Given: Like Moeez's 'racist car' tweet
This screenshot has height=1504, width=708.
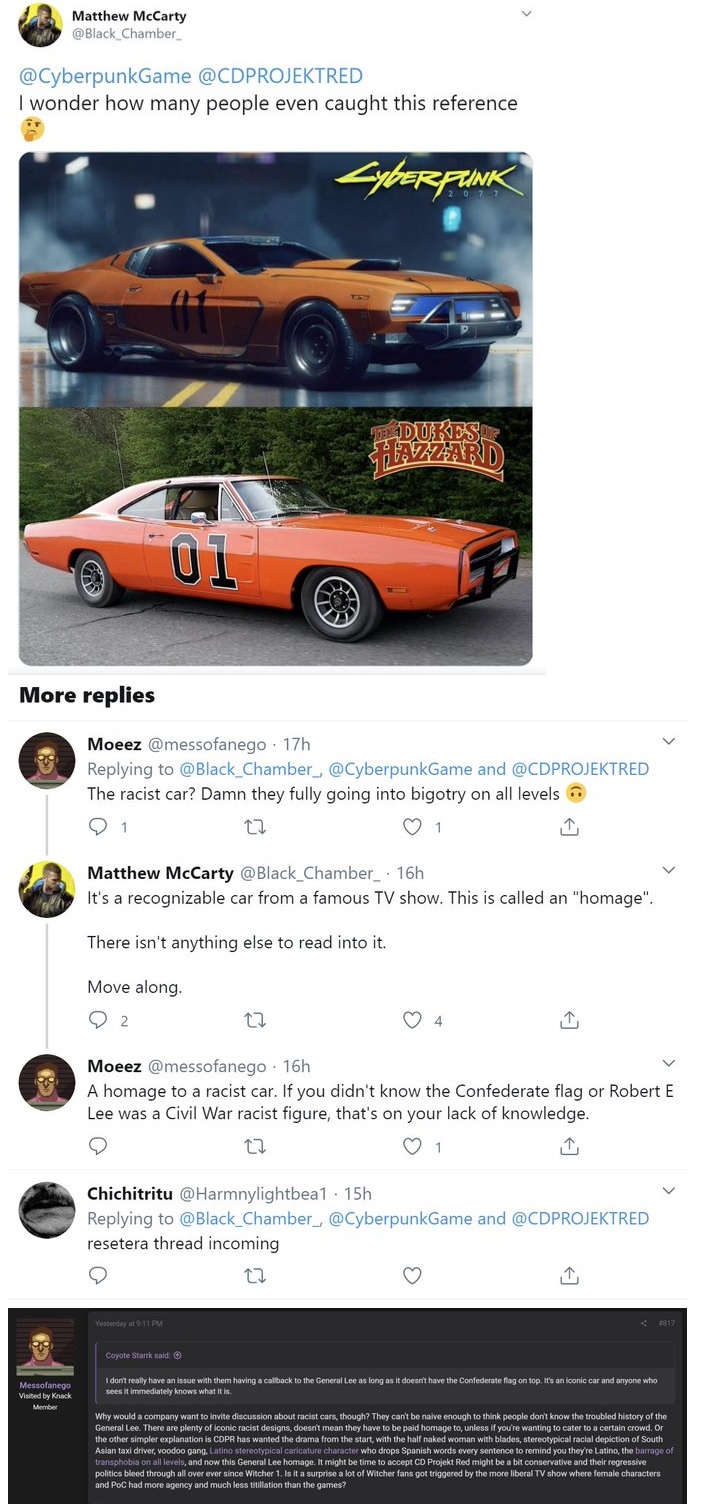Looking at the screenshot, I should (411, 827).
